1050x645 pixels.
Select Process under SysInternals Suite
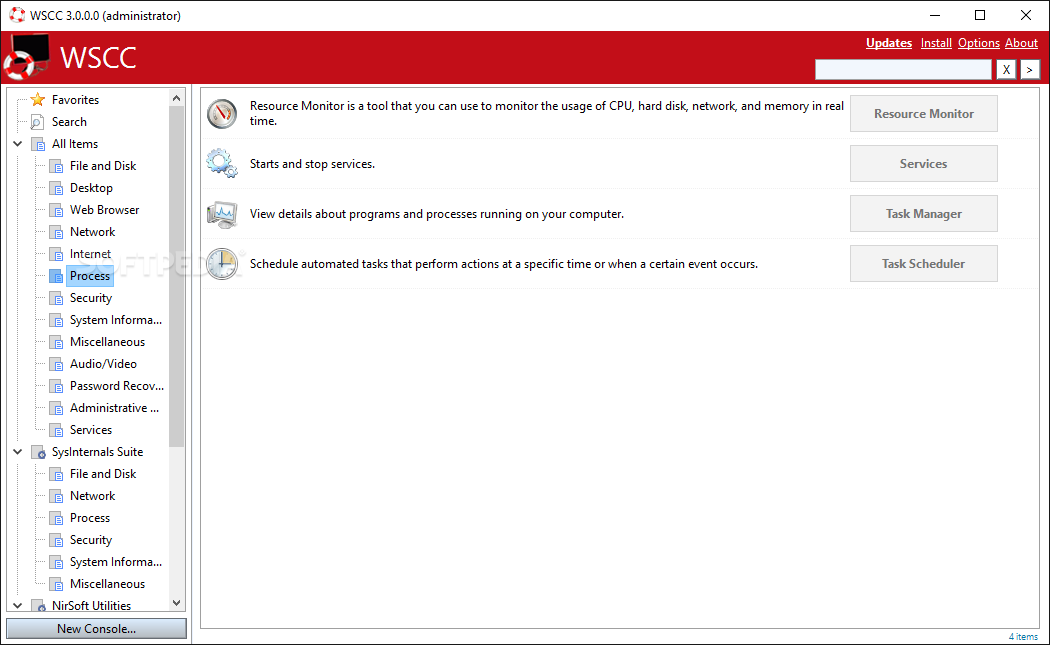90,518
